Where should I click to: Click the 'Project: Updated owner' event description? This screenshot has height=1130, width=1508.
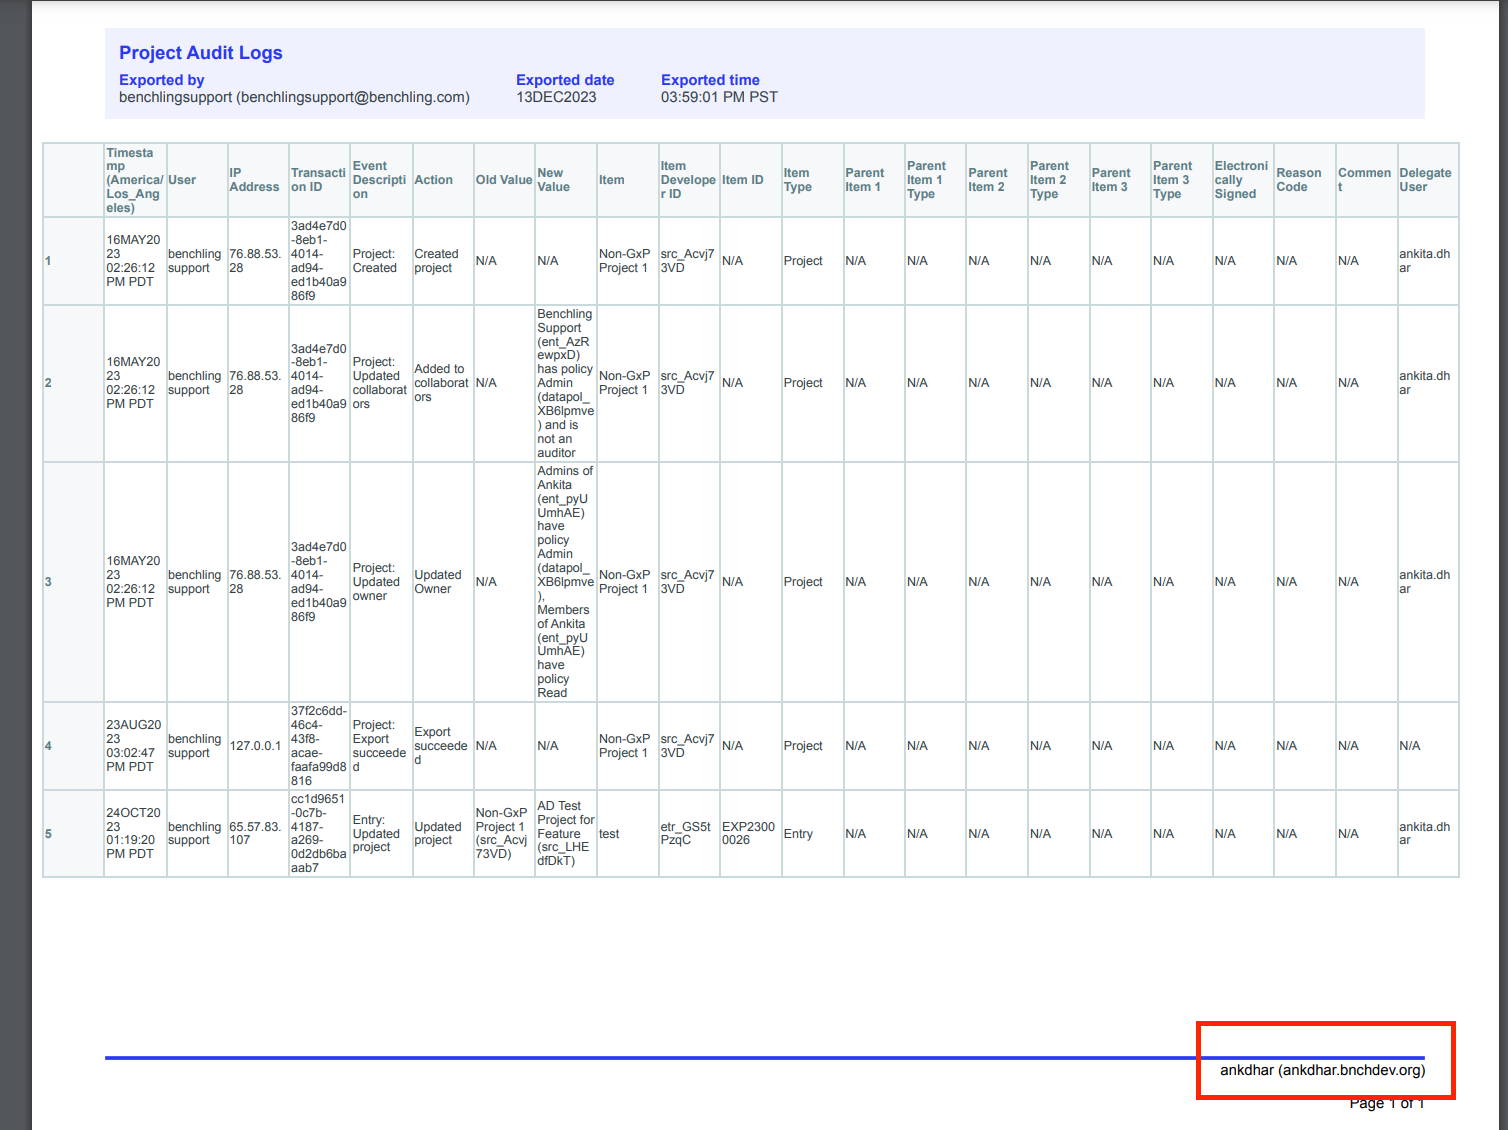[381, 582]
